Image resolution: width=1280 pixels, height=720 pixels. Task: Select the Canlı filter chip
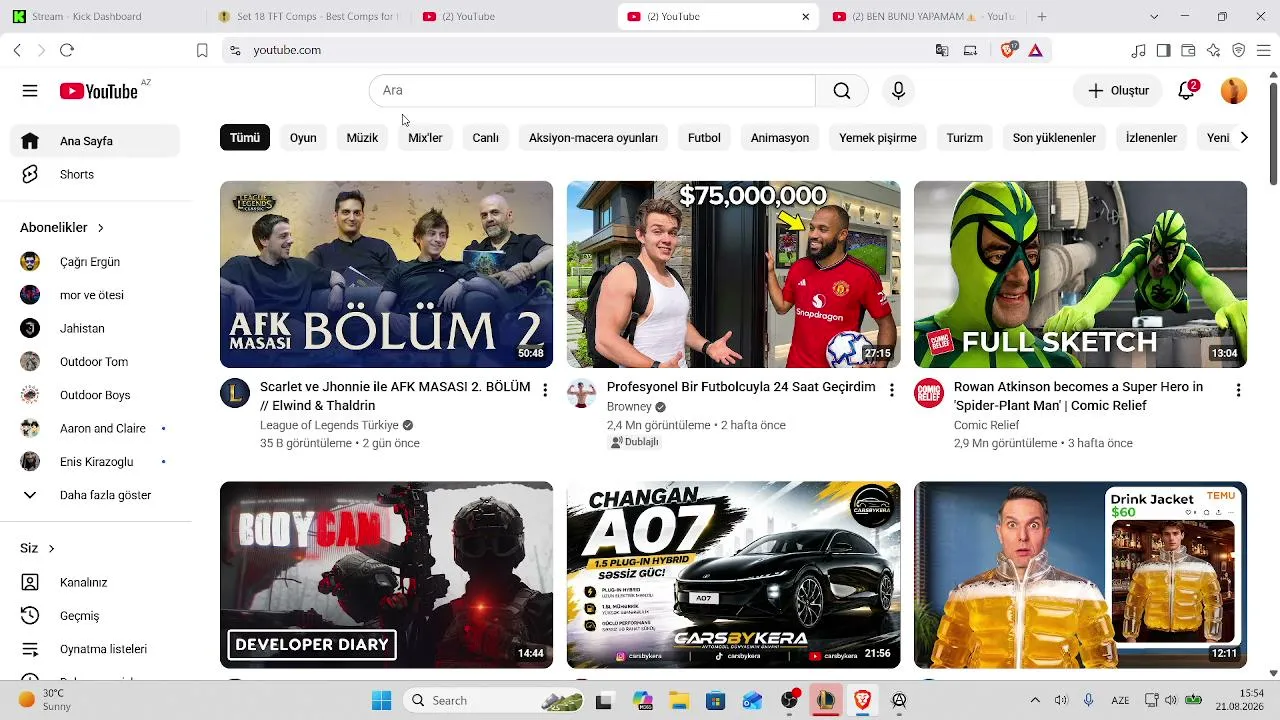point(486,138)
